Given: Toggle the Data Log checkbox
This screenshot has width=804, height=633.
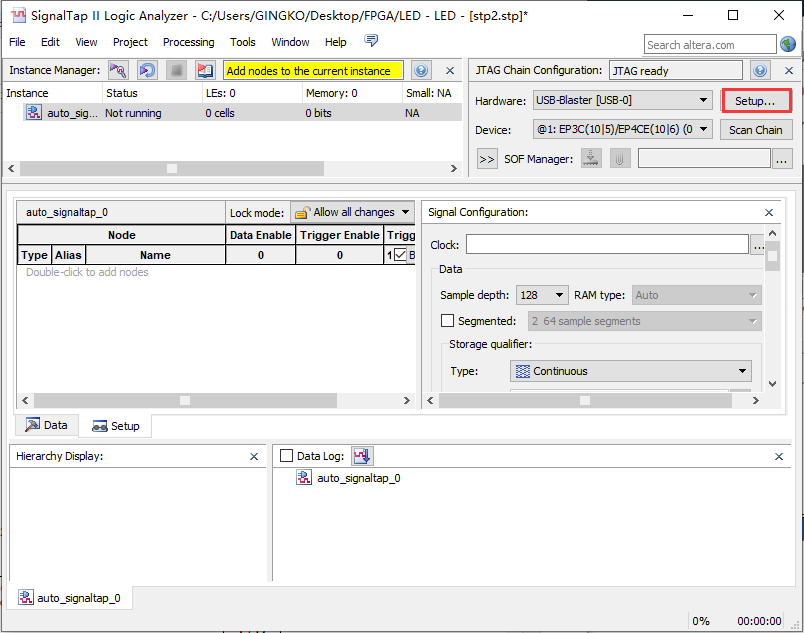Looking at the screenshot, I should [x=287, y=456].
